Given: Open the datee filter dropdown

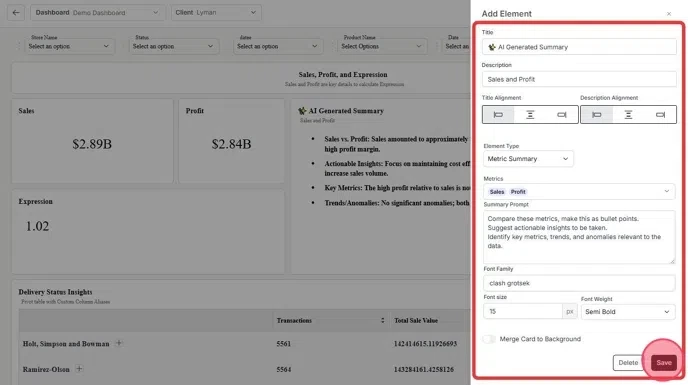Looking at the screenshot, I should (x=278, y=46).
